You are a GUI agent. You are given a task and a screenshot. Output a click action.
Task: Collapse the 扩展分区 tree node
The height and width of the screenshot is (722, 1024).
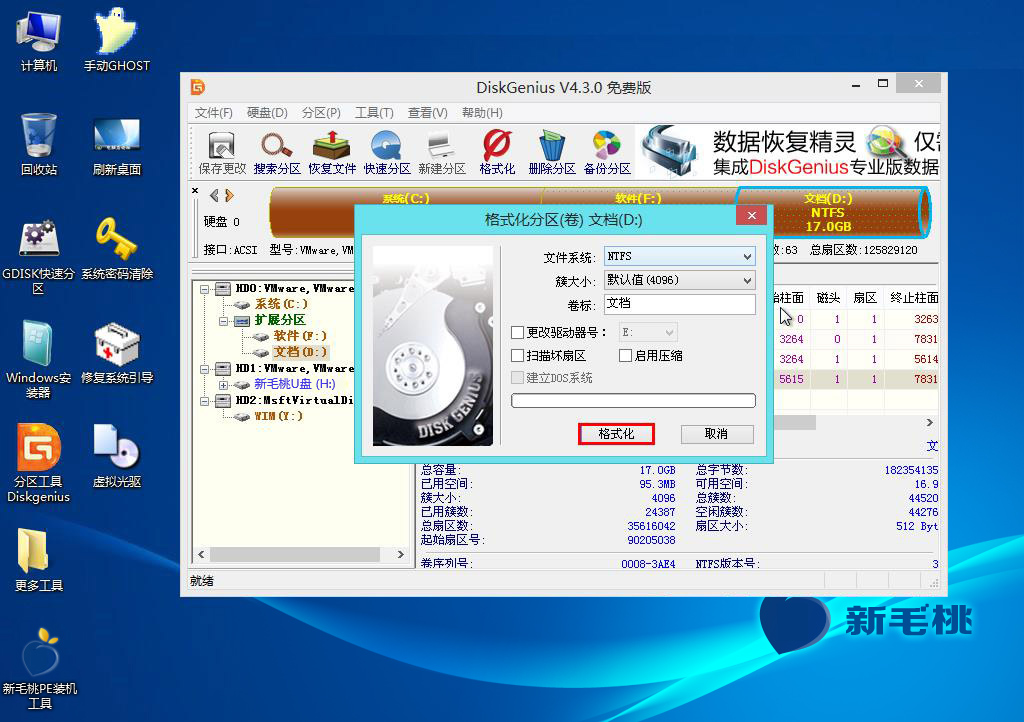tap(223, 321)
